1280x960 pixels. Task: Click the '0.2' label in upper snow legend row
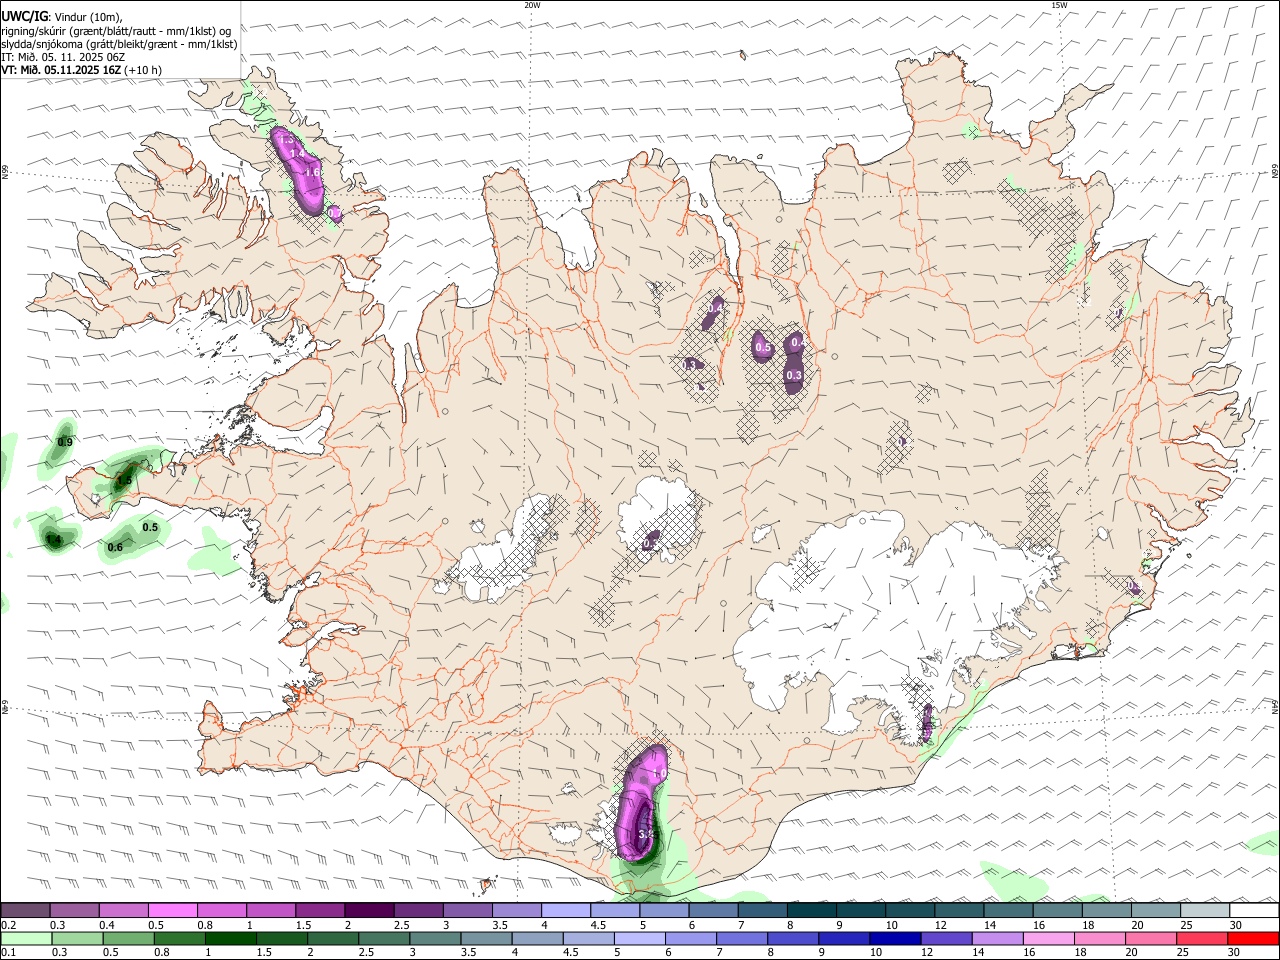click(x=8, y=925)
